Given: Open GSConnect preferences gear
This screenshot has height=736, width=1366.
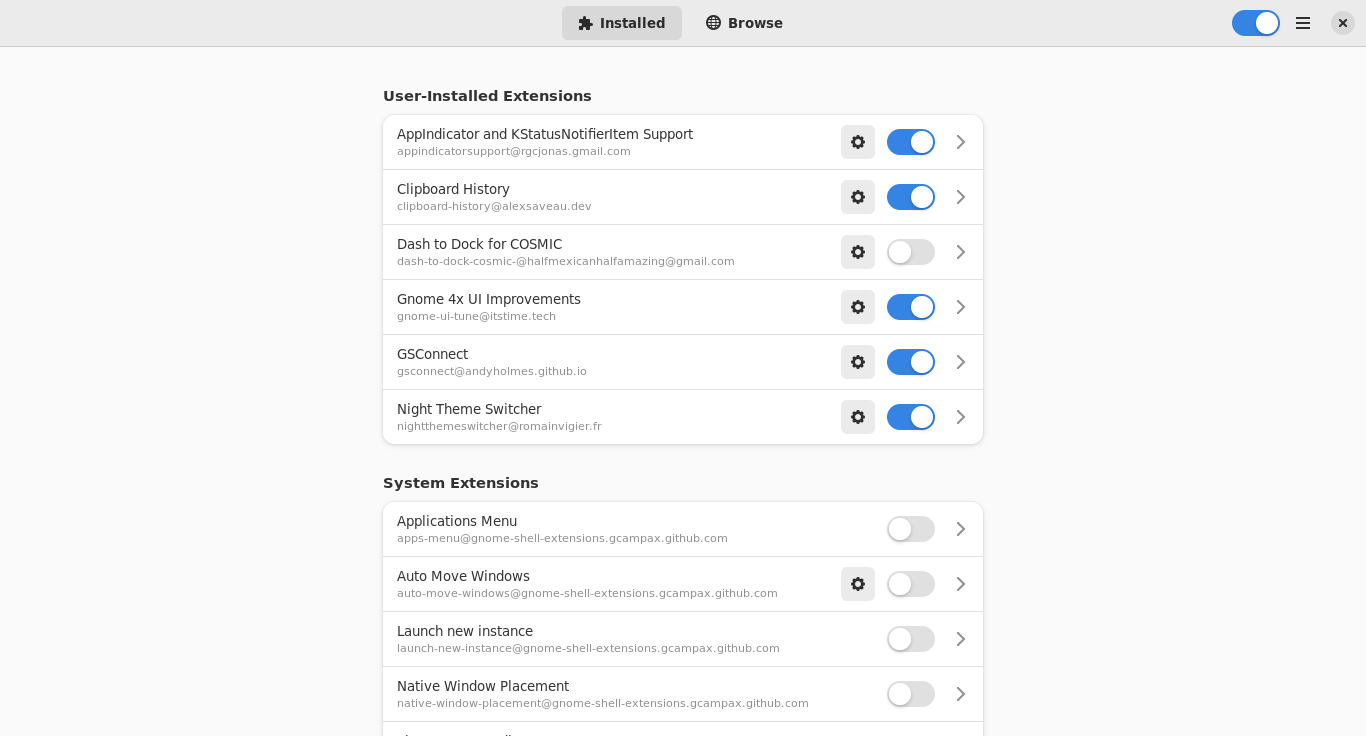Looking at the screenshot, I should pyautogui.click(x=858, y=362).
